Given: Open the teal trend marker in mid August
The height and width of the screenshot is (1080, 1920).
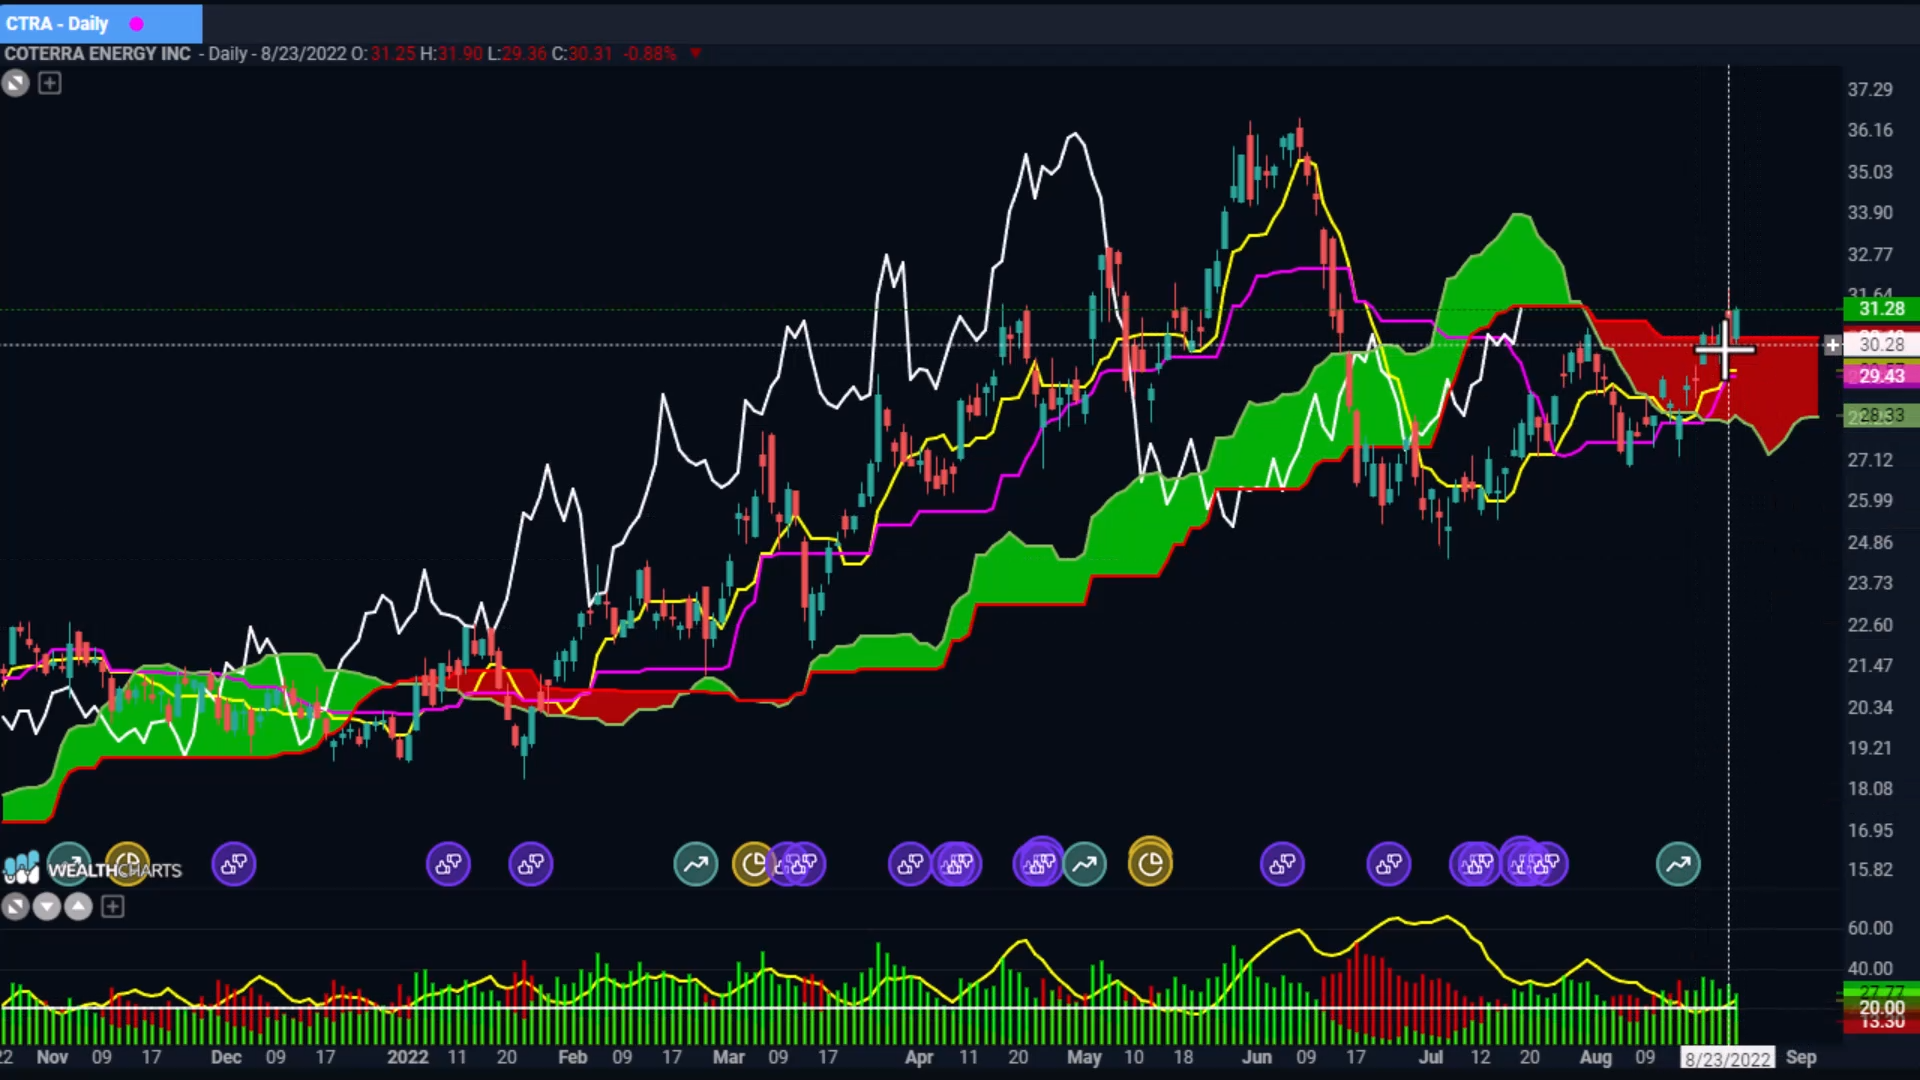Looking at the screenshot, I should pos(1678,864).
